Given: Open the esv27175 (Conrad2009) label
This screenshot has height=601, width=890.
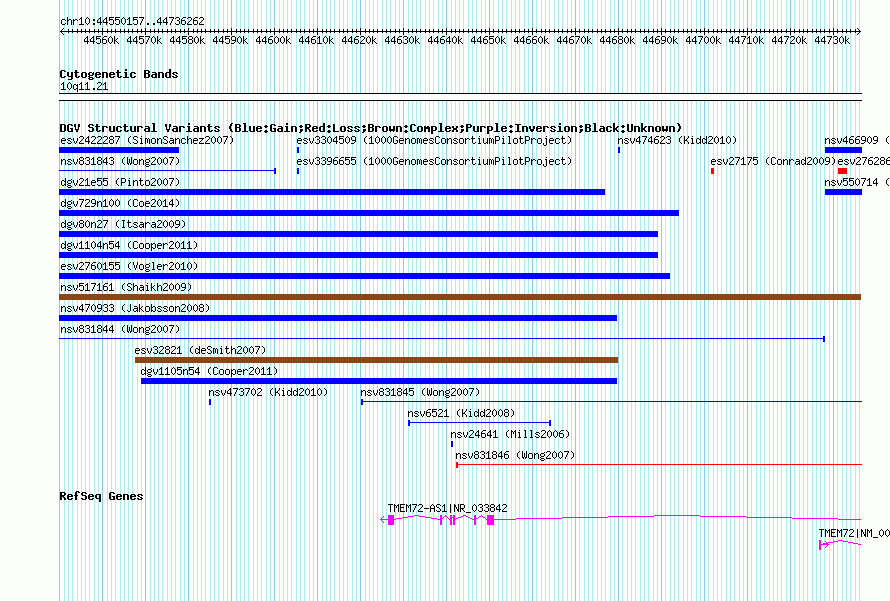Looking at the screenshot, I should (x=773, y=161).
